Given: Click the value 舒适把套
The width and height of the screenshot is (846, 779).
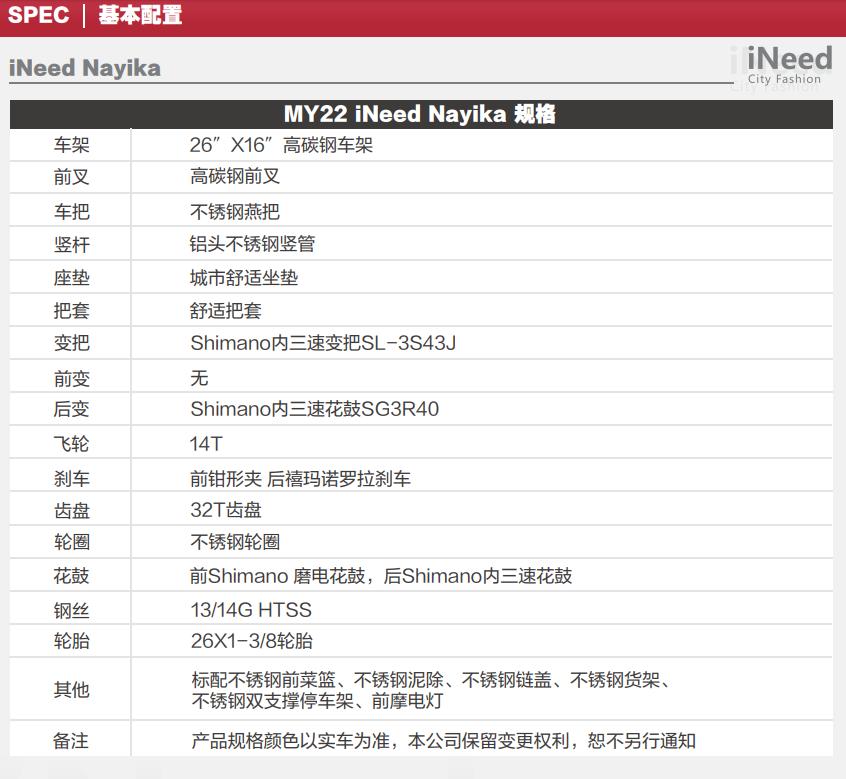Looking at the screenshot, I should (226, 310).
